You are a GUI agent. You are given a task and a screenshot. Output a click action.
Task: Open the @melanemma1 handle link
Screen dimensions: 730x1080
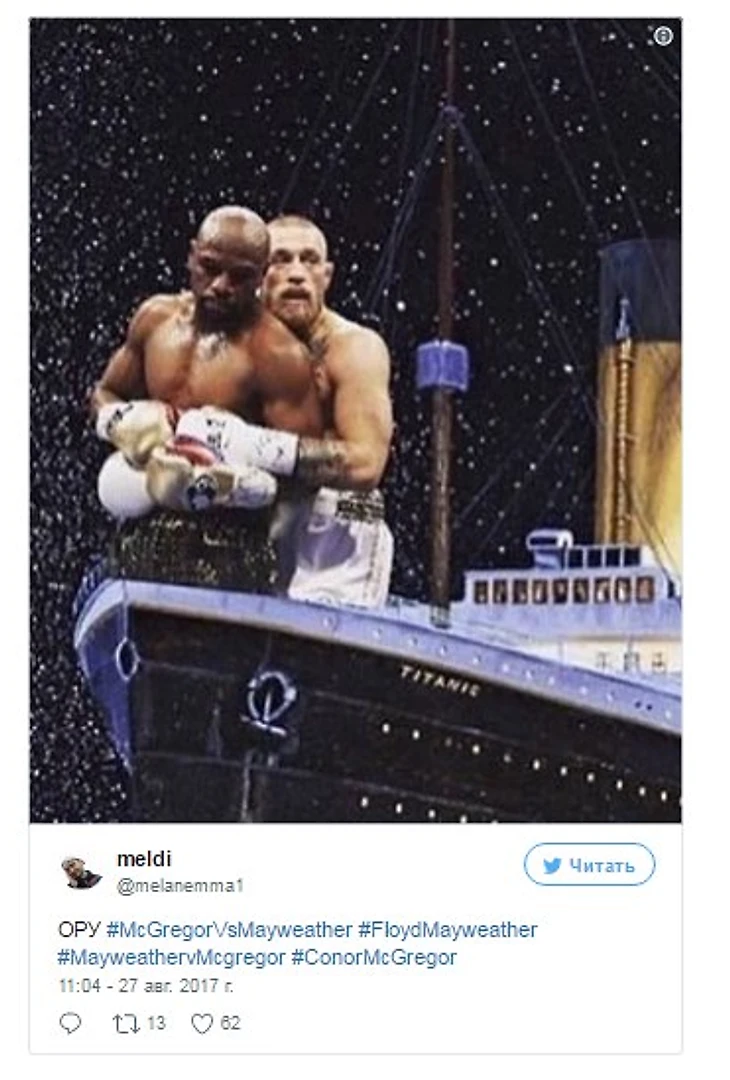tap(180, 886)
